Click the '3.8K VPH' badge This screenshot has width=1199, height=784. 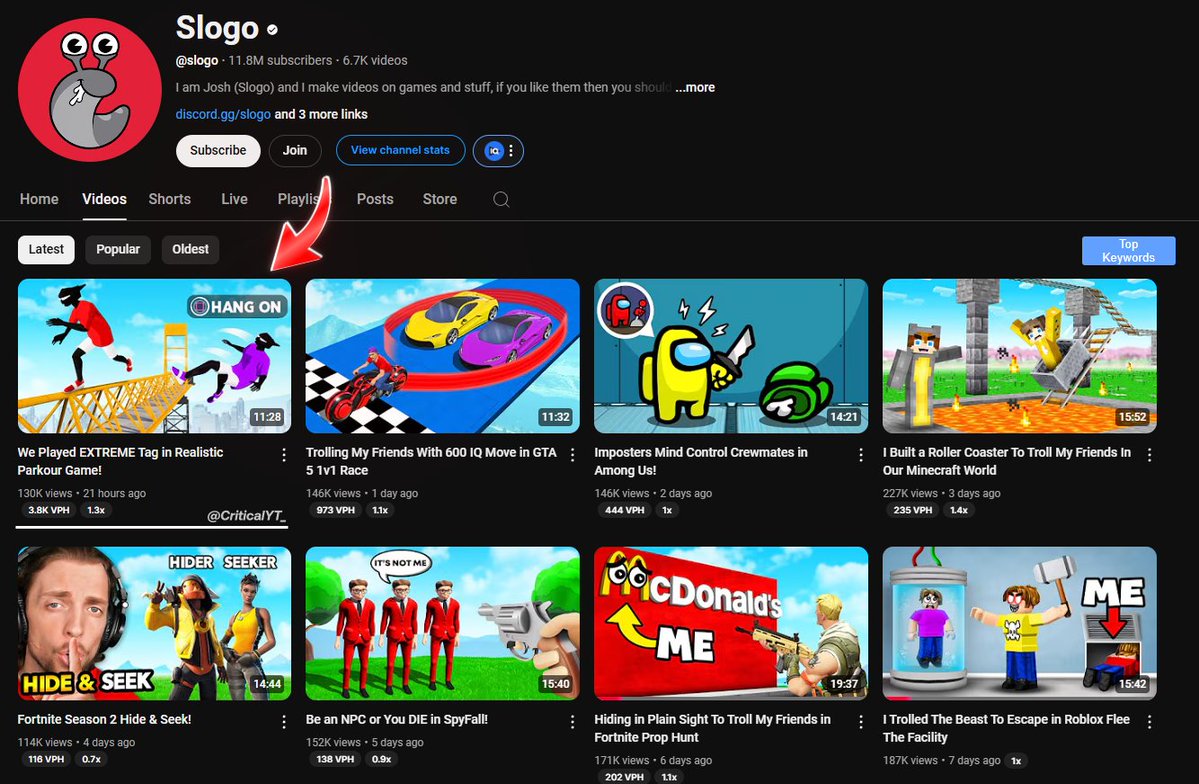click(x=49, y=510)
